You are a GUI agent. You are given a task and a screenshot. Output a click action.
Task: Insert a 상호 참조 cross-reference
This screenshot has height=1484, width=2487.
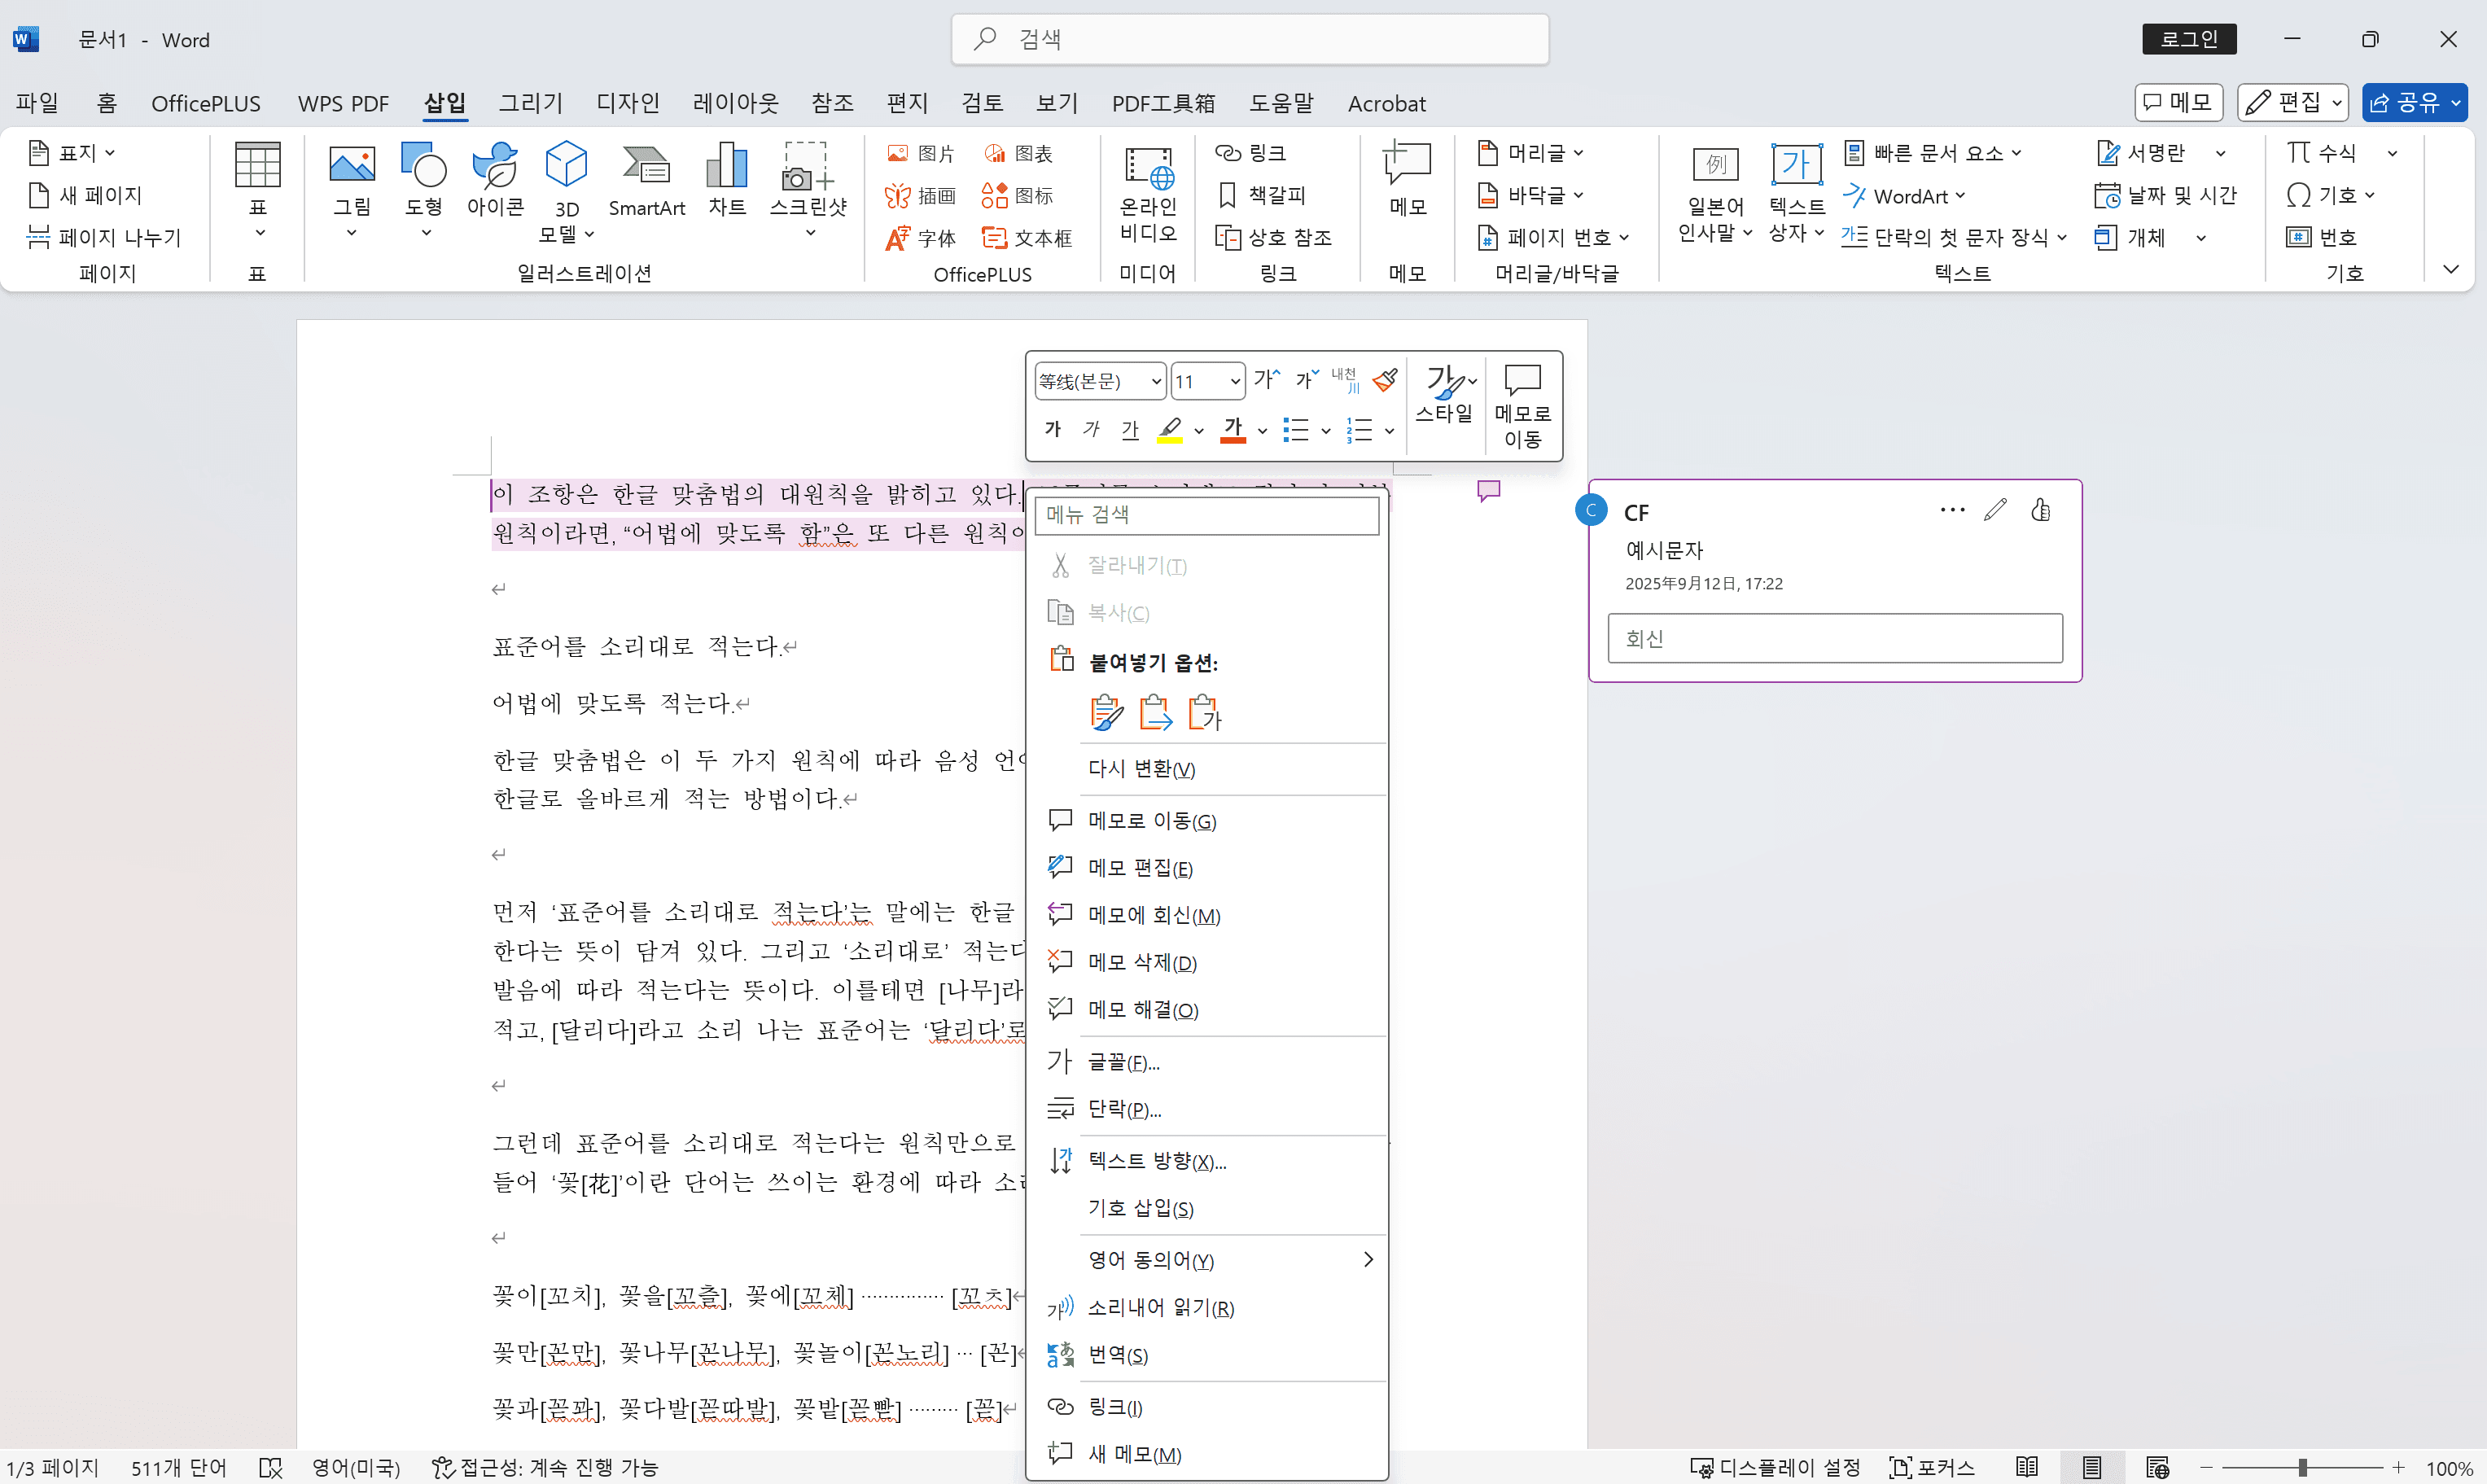point(1274,237)
